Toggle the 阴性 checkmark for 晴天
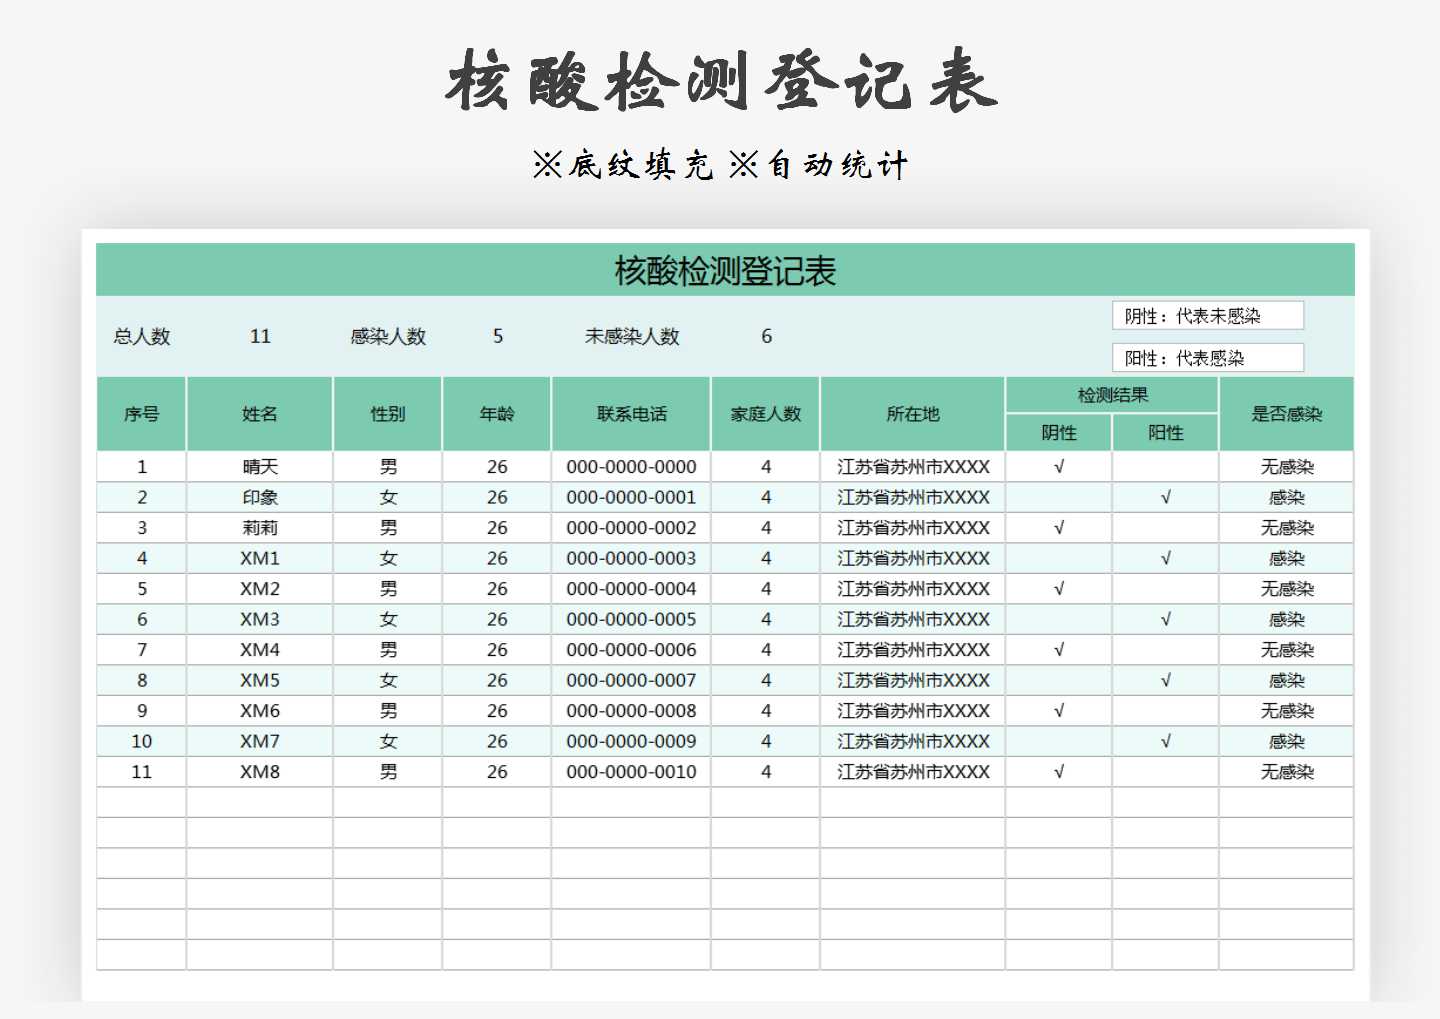The width and height of the screenshot is (1440, 1019). point(1057,466)
